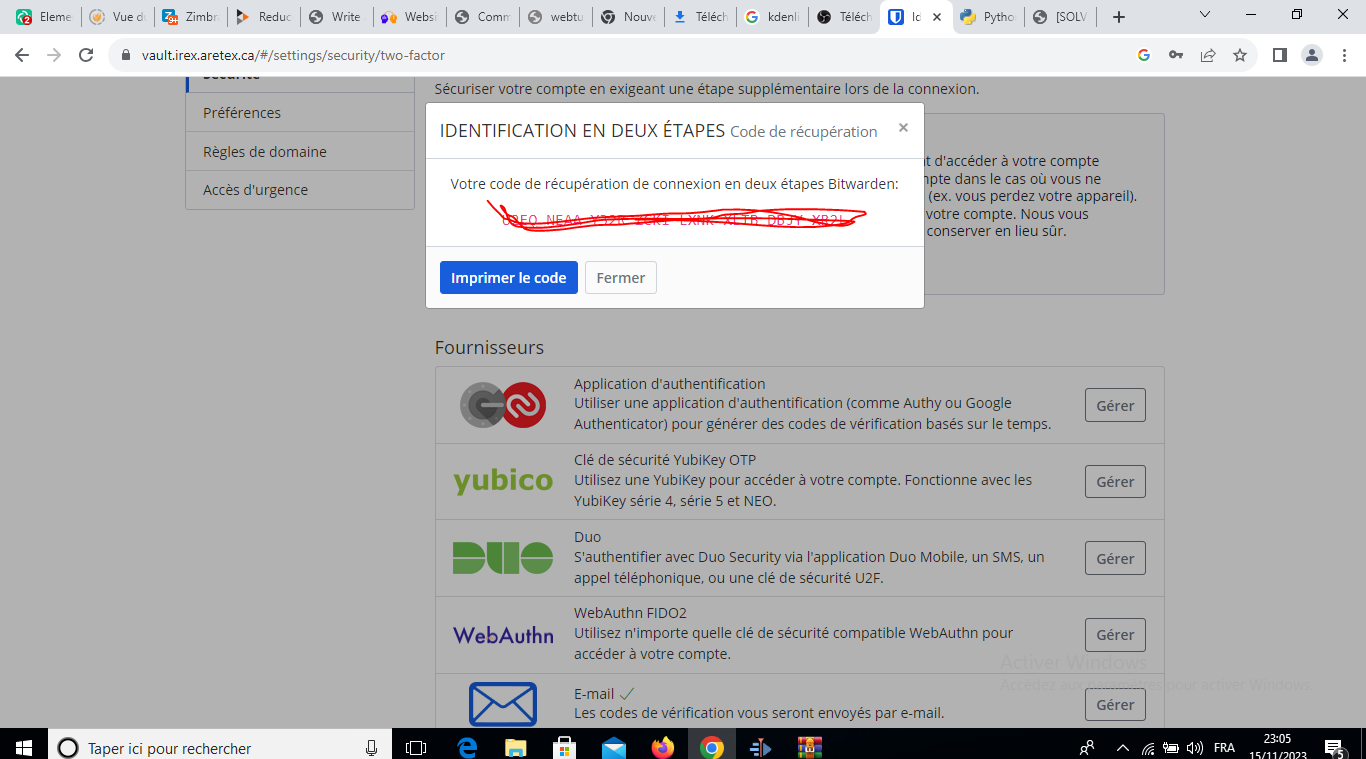1366x759 pixels.
Task: Click the E-mail envelope icon
Action: [x=503, y=704]
